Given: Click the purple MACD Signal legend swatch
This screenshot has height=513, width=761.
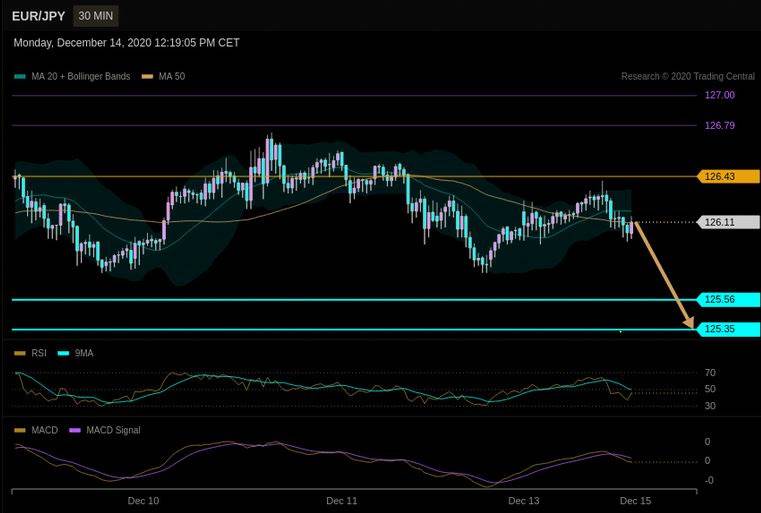Looking at the screenshot, I should pos(75,430).
